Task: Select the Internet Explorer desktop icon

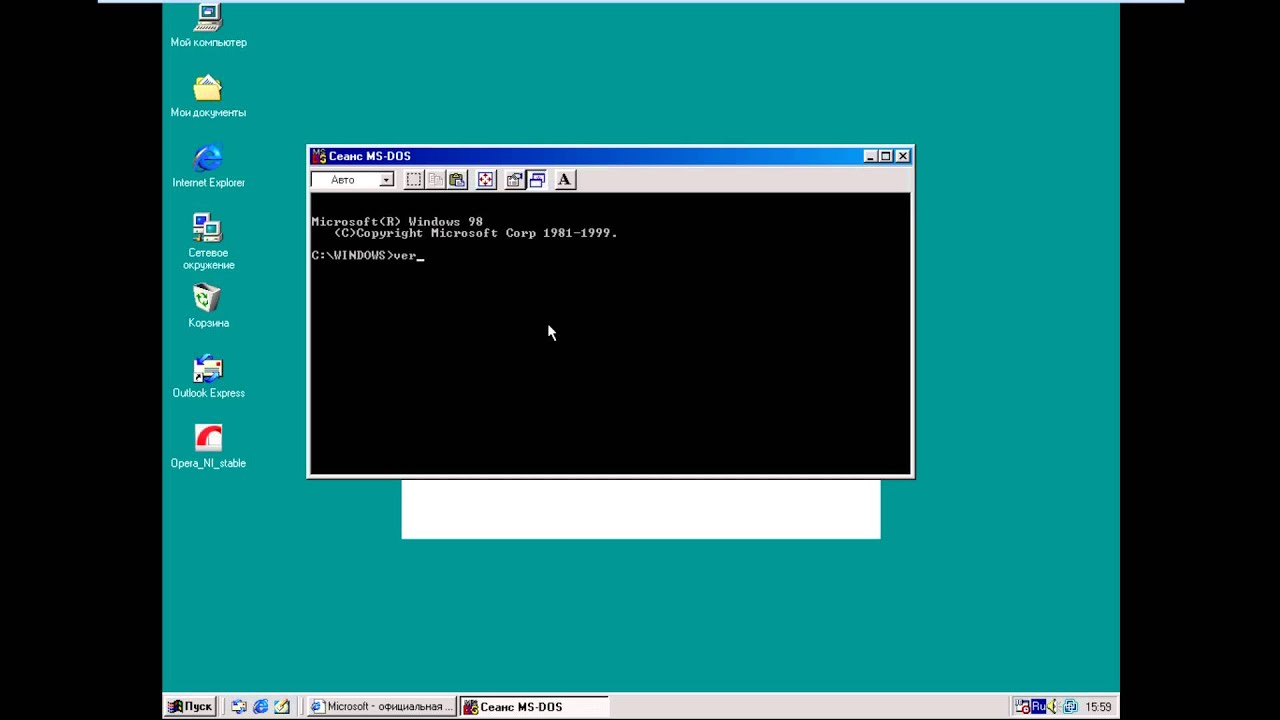Action: (208, 166)
